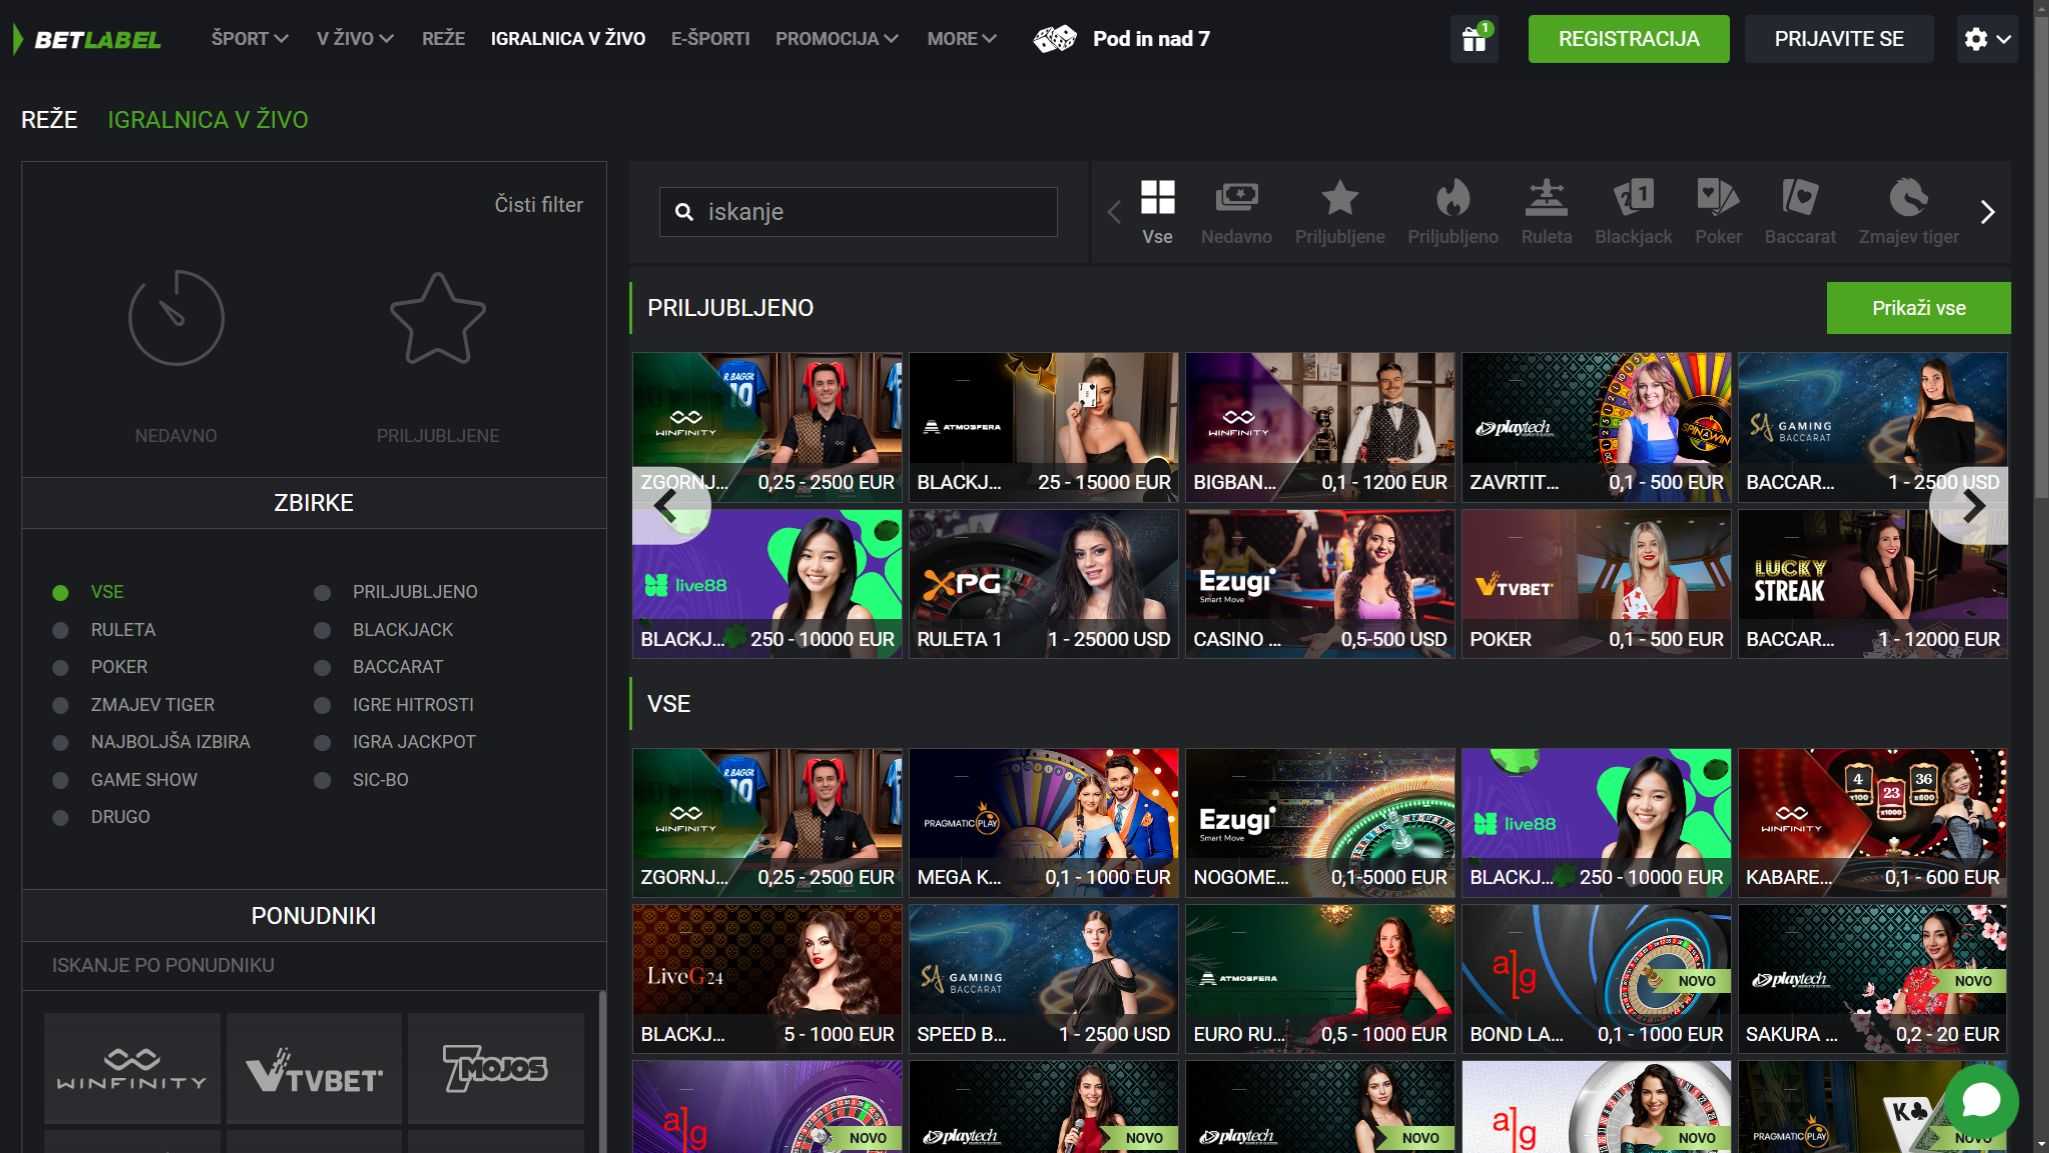Image resolution: width=2049 pixels, height=1153 pixels.
Task: Select the Priljubljeno flame category icon
Action: [x=1453, y=212]
